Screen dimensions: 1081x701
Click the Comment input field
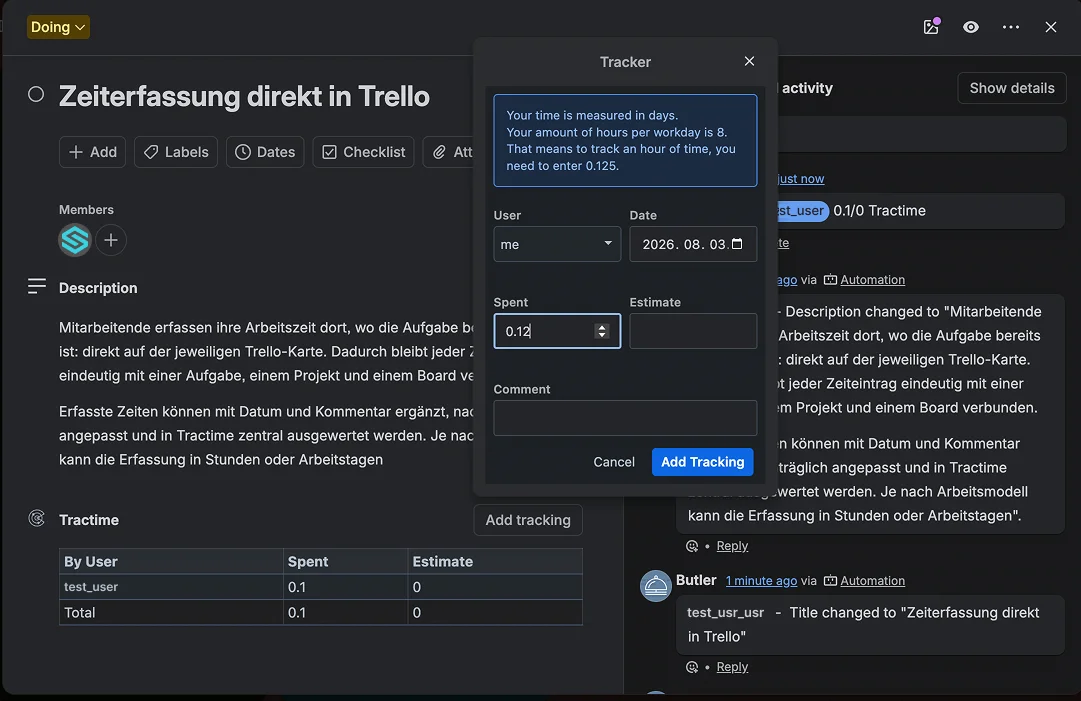[625, 418]
